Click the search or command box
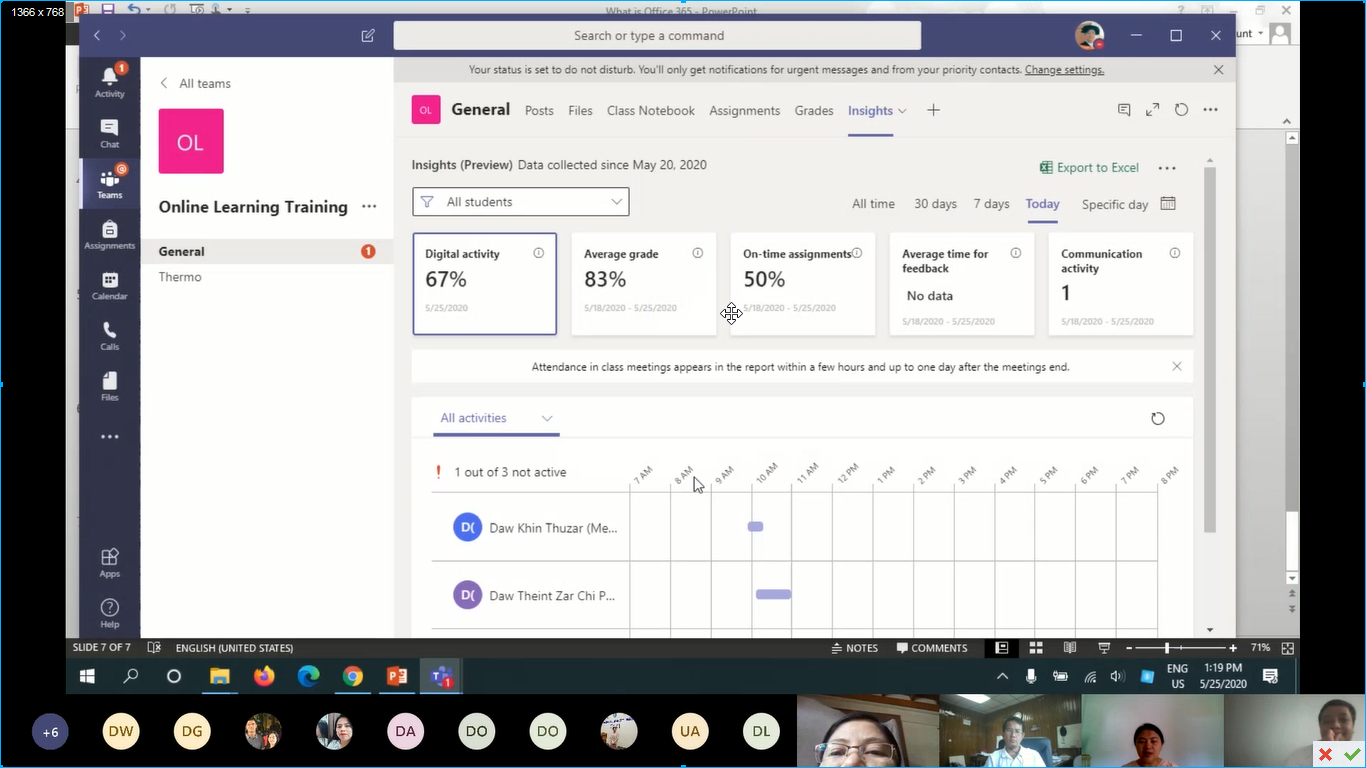The height and width of the screenshot is (768, 1366). click(657, 35)
